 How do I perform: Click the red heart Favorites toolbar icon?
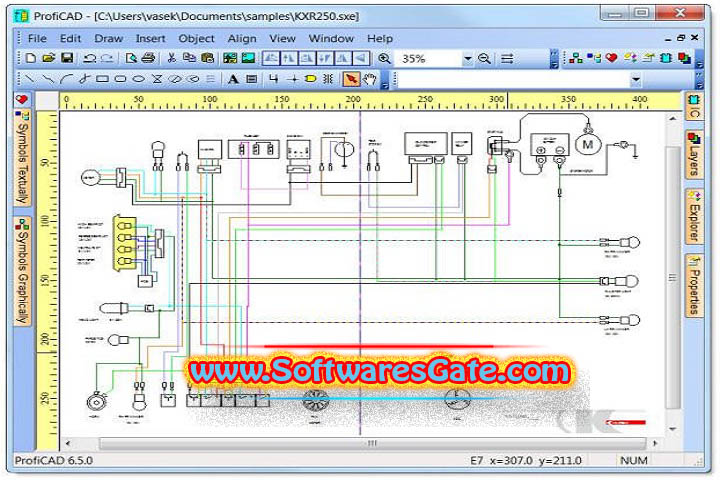(611, 58)
